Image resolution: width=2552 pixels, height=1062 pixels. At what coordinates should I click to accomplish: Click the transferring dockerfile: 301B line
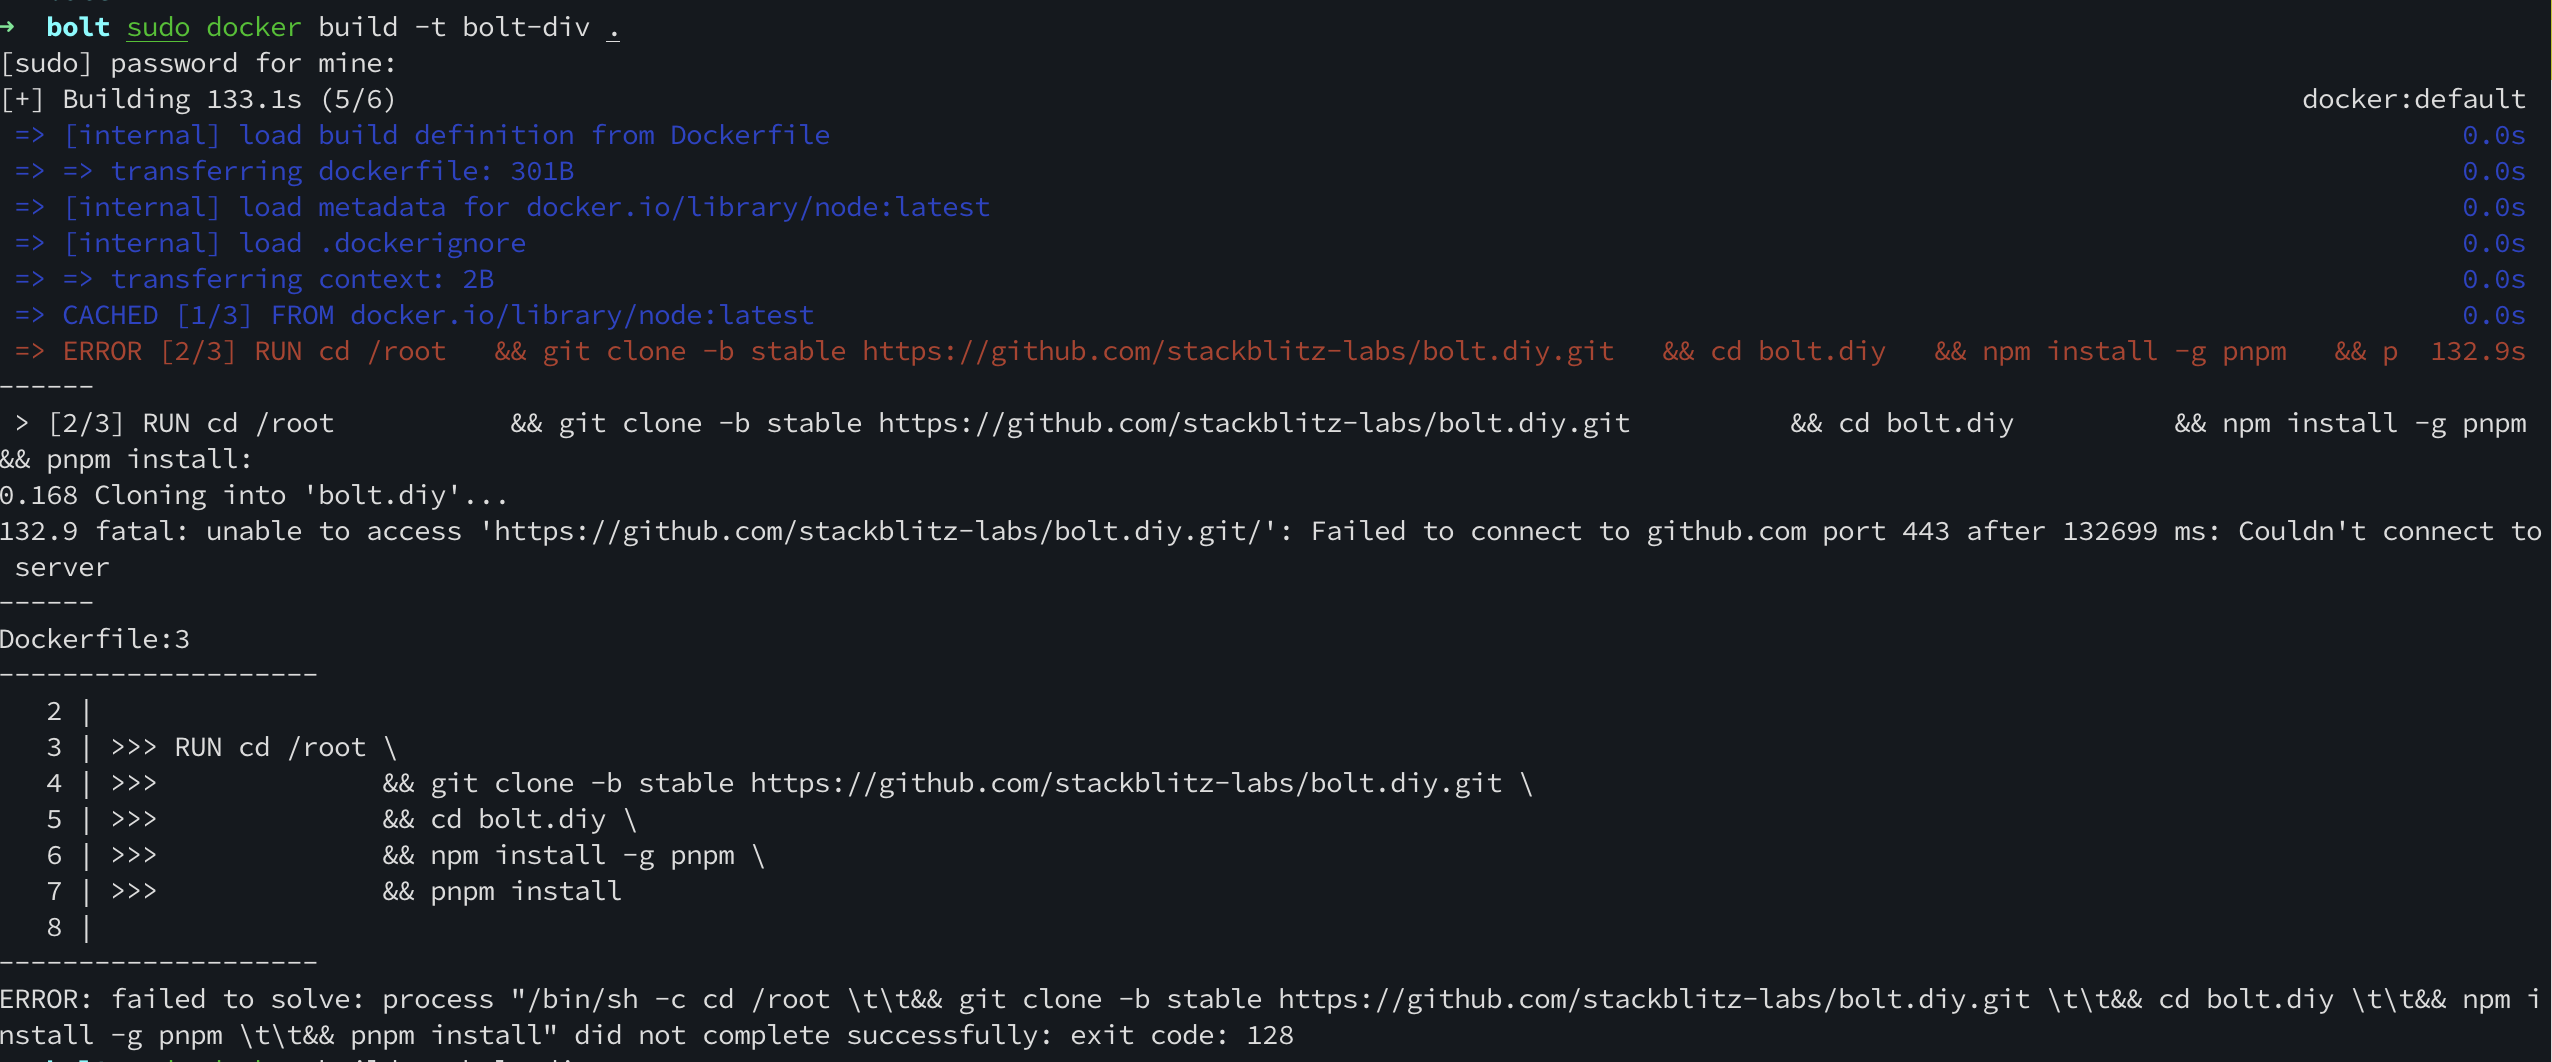tap(342, 171)
